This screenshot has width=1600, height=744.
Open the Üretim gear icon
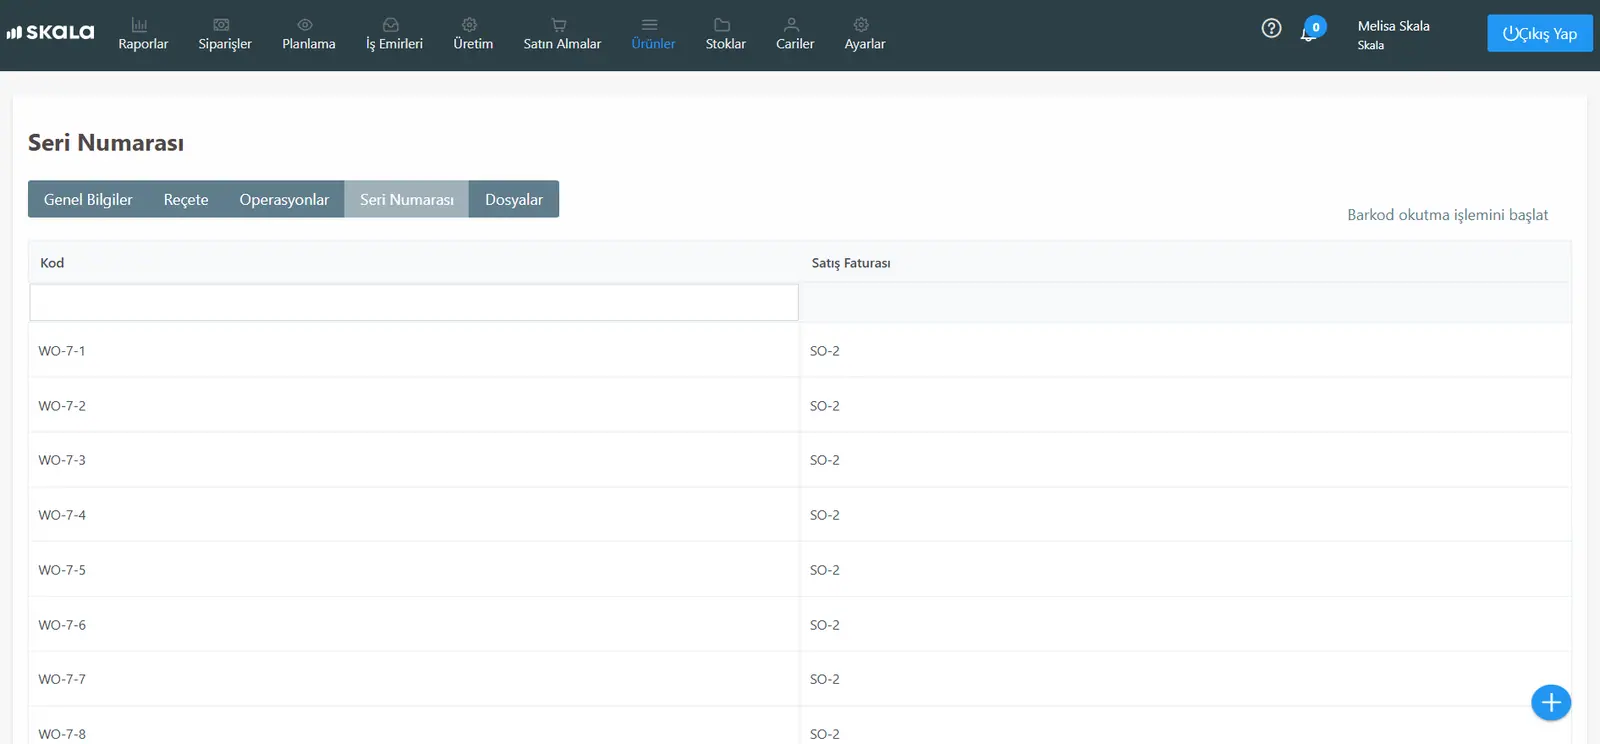click(469, 25)
